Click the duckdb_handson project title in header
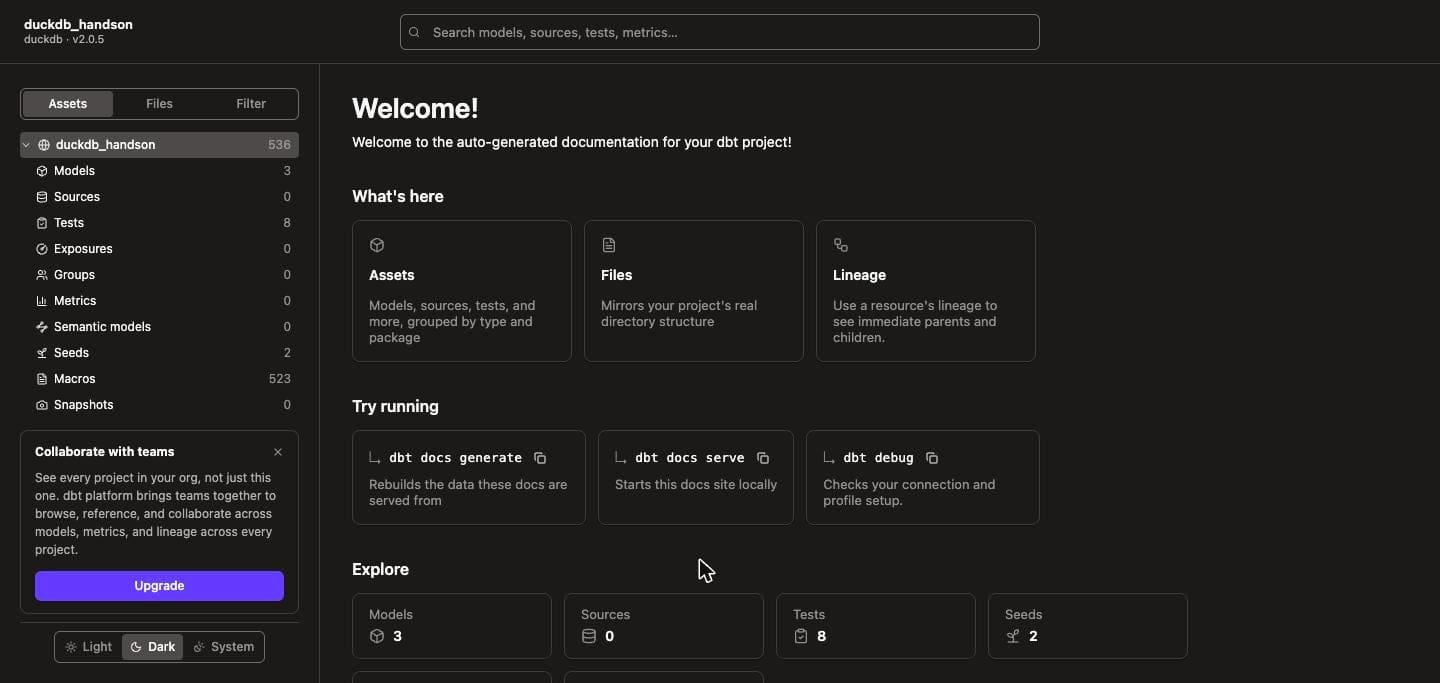The height and width of the screenshot is (683, 1440). coord(78,24)
